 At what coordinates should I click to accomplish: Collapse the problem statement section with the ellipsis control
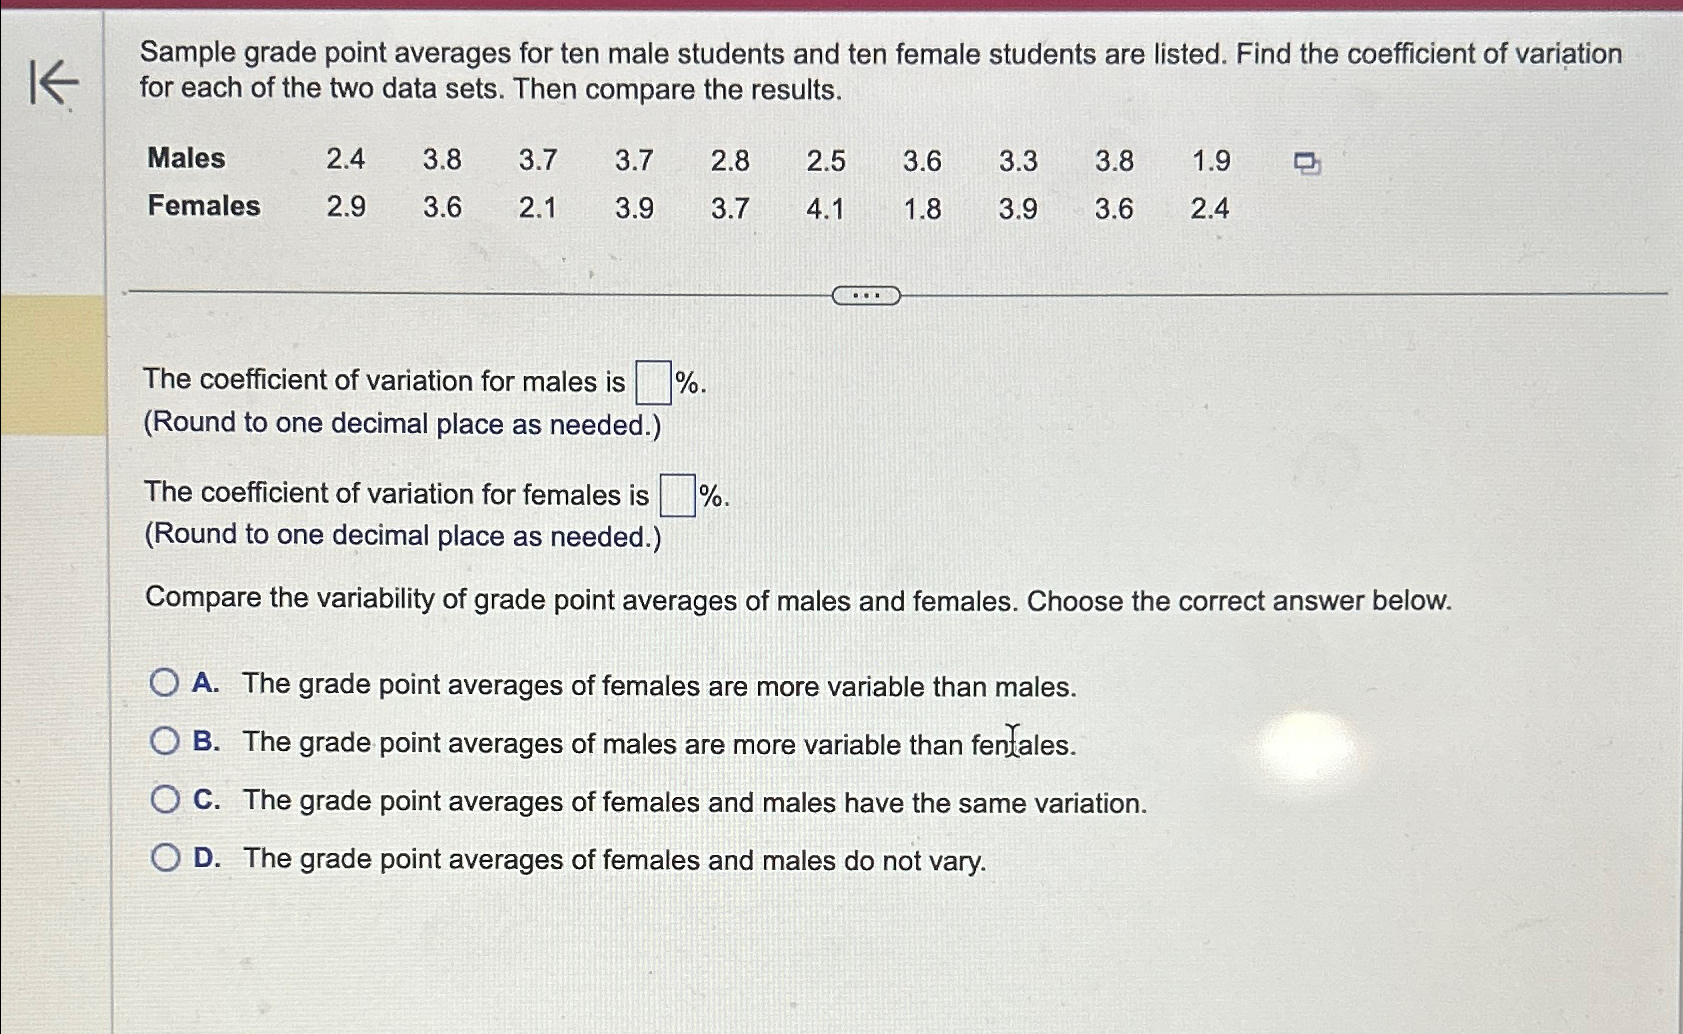(x=866, y=294)
